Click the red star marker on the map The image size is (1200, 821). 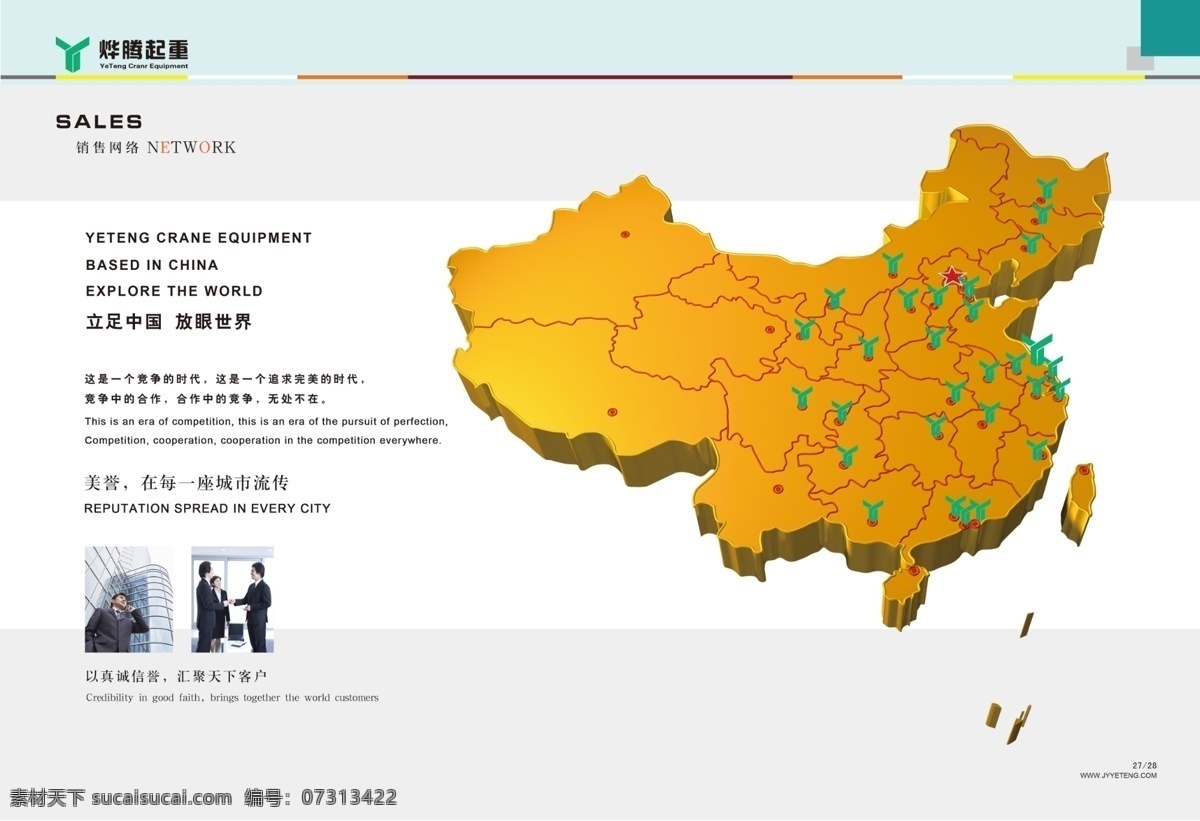pyautogui.click(x=952, y=275)
